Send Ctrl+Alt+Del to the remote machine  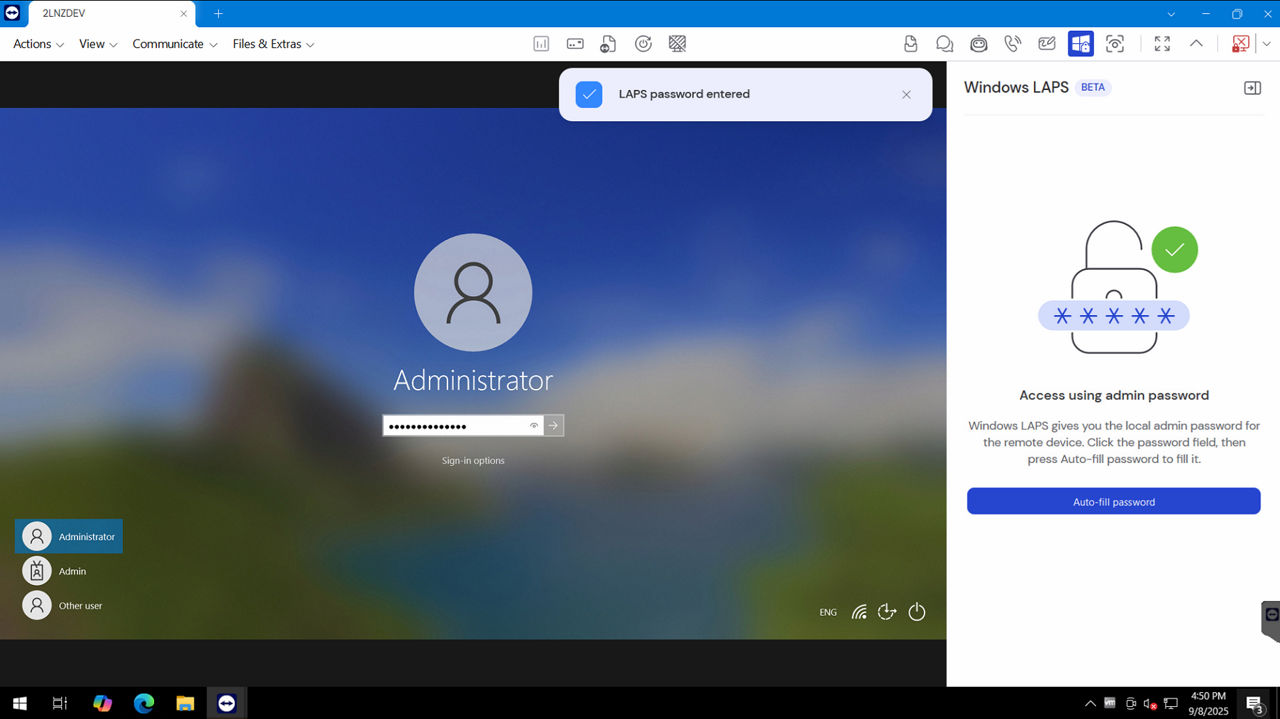575,43
